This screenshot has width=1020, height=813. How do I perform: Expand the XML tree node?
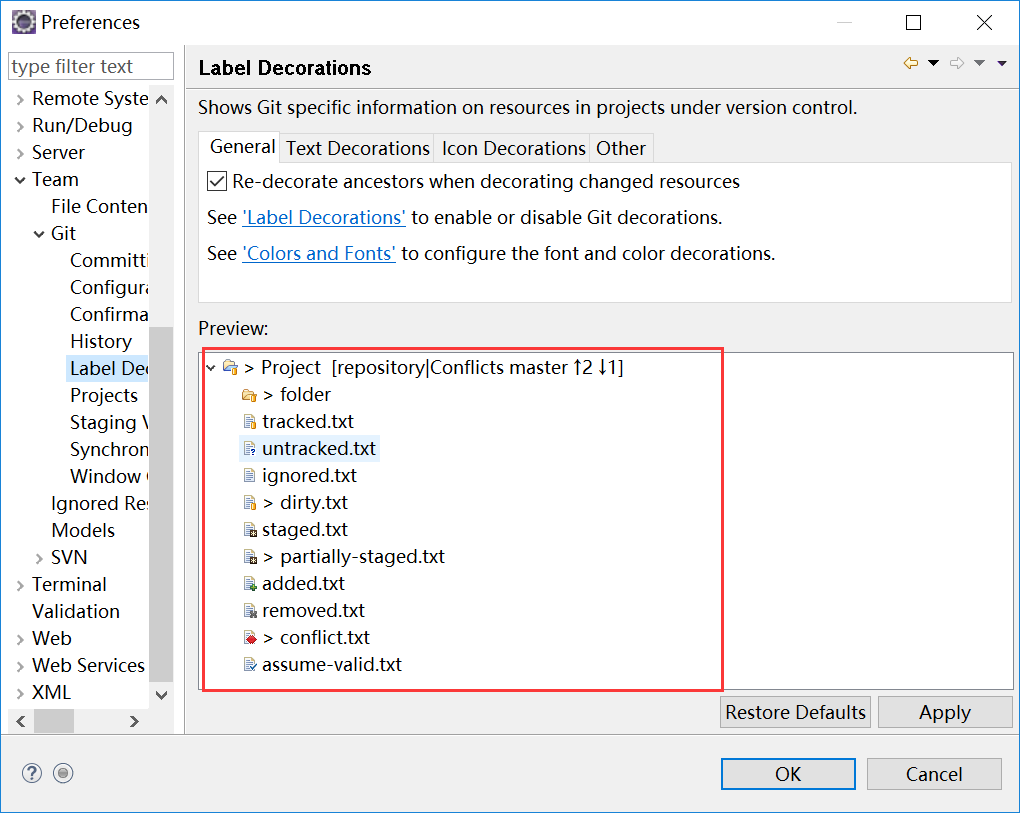(x=20, y=693)
